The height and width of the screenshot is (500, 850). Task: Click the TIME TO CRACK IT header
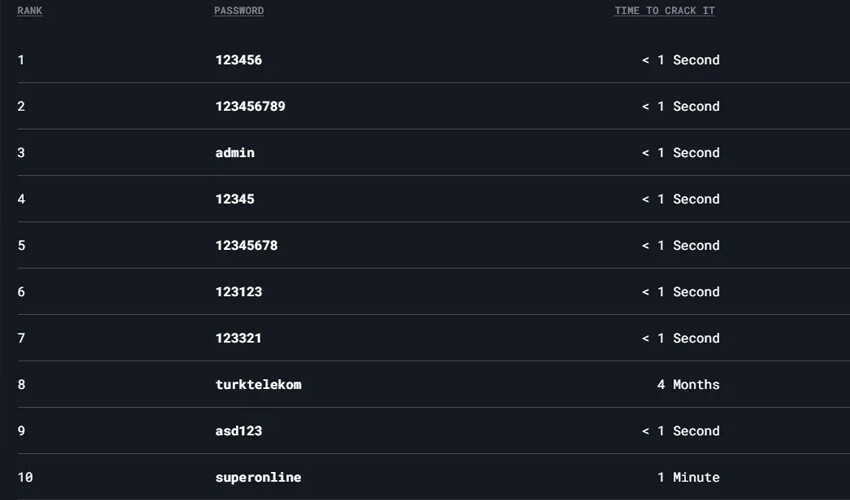click(x=664, y=11)
